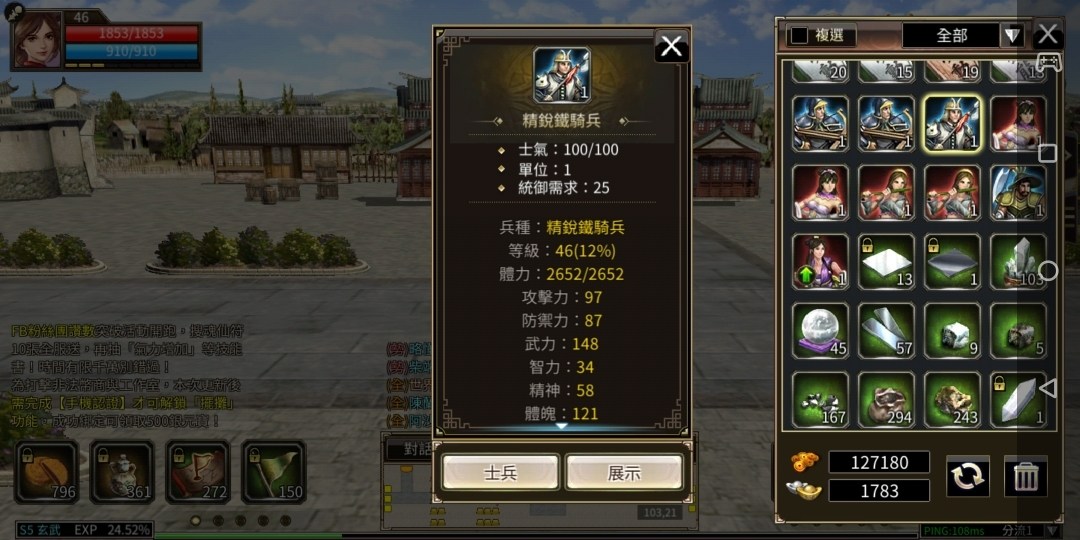Click the player character portrait avatar
Screen dimensions: 1080x540
37,39
